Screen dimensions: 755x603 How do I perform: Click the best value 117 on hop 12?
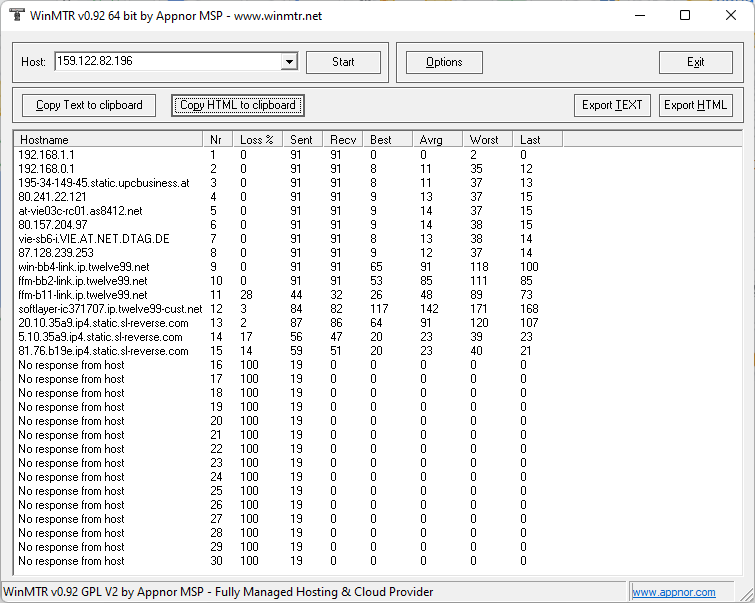[x=379, y=309]
